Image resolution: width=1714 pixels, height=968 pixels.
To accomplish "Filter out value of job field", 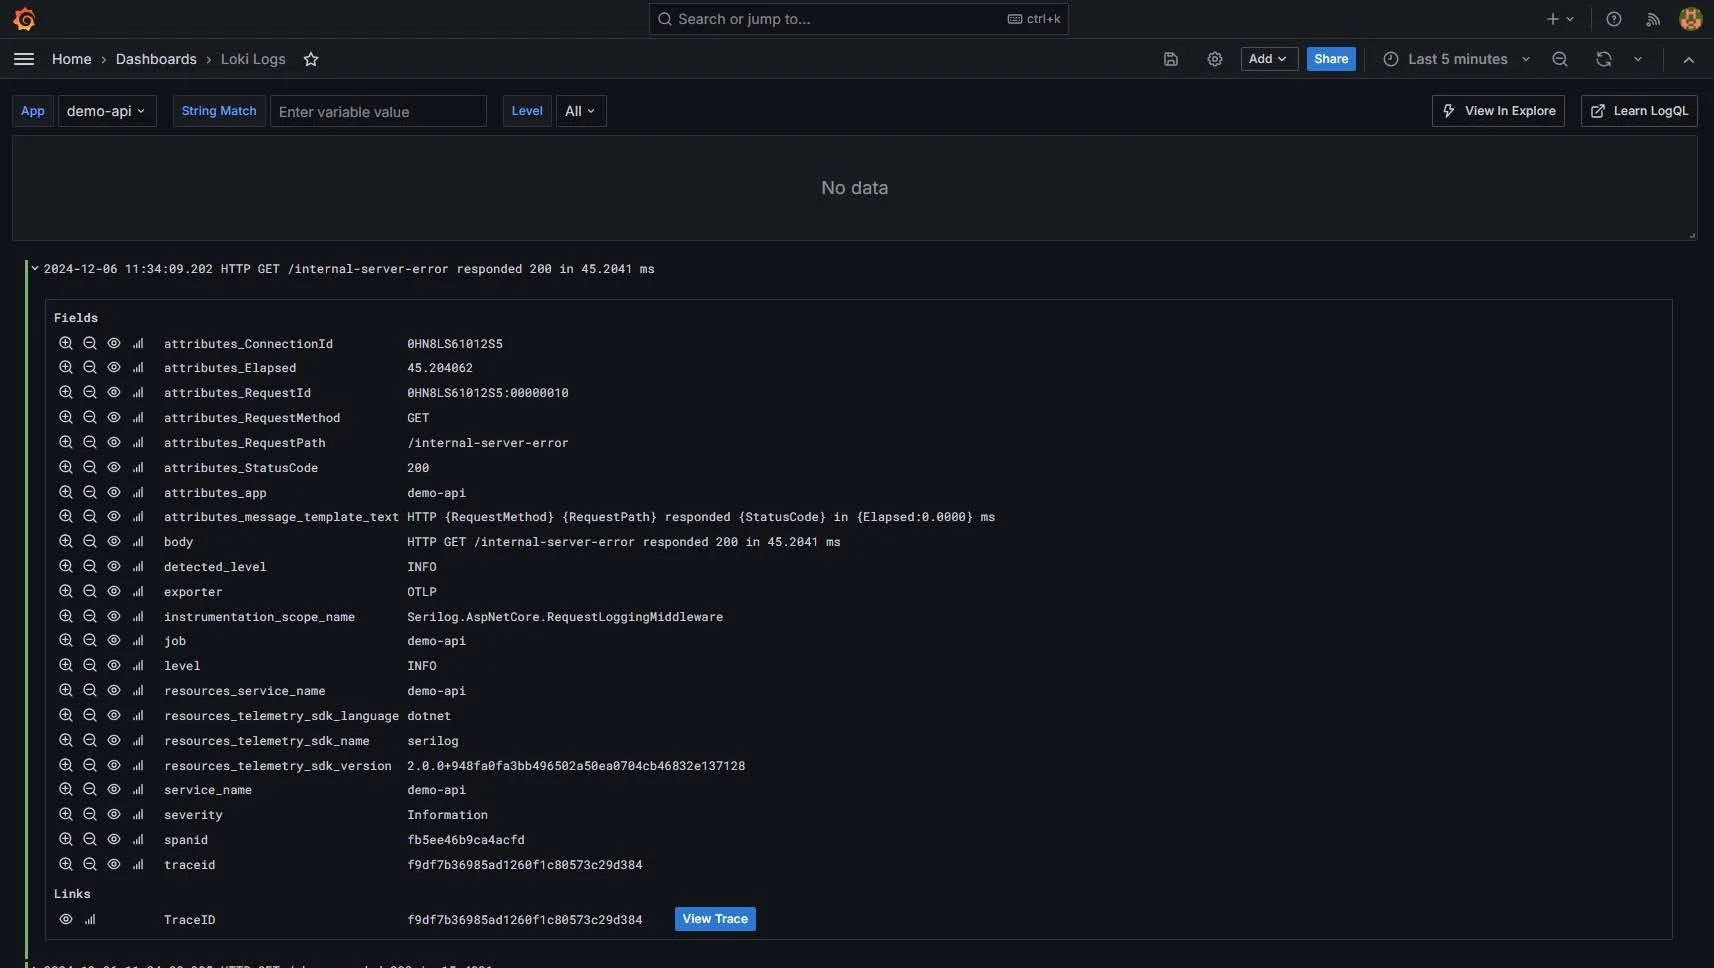I will [90, 640].
